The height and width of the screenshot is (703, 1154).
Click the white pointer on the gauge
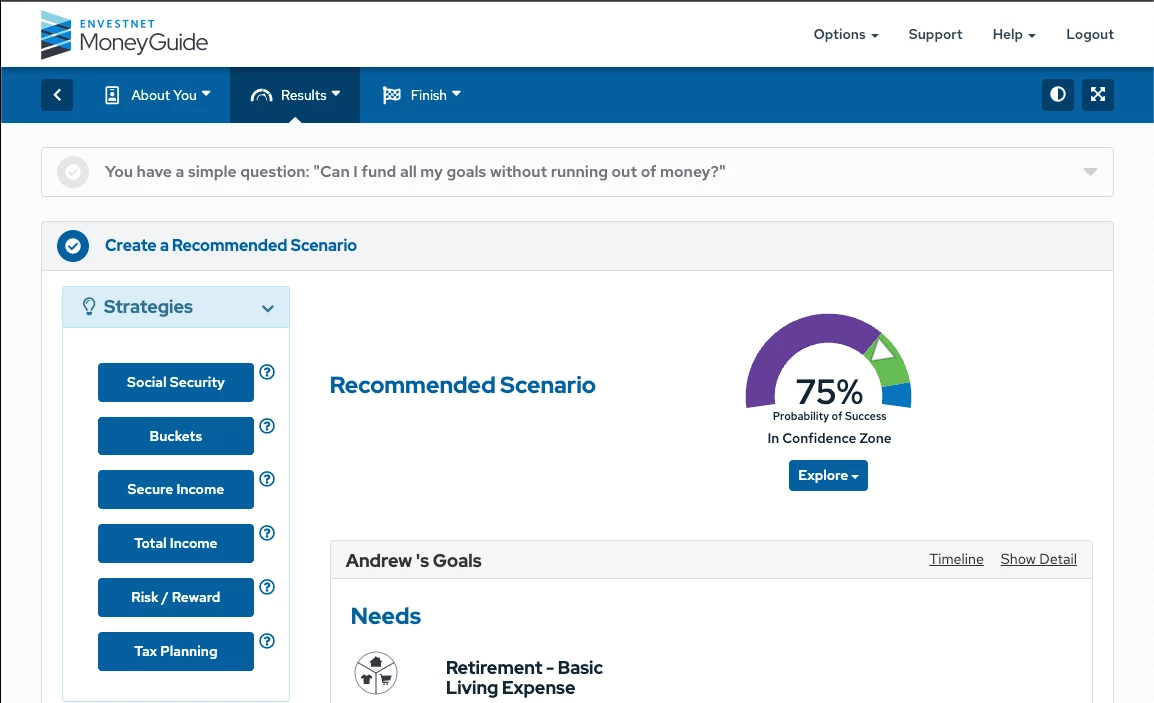[x=880, y=350]
